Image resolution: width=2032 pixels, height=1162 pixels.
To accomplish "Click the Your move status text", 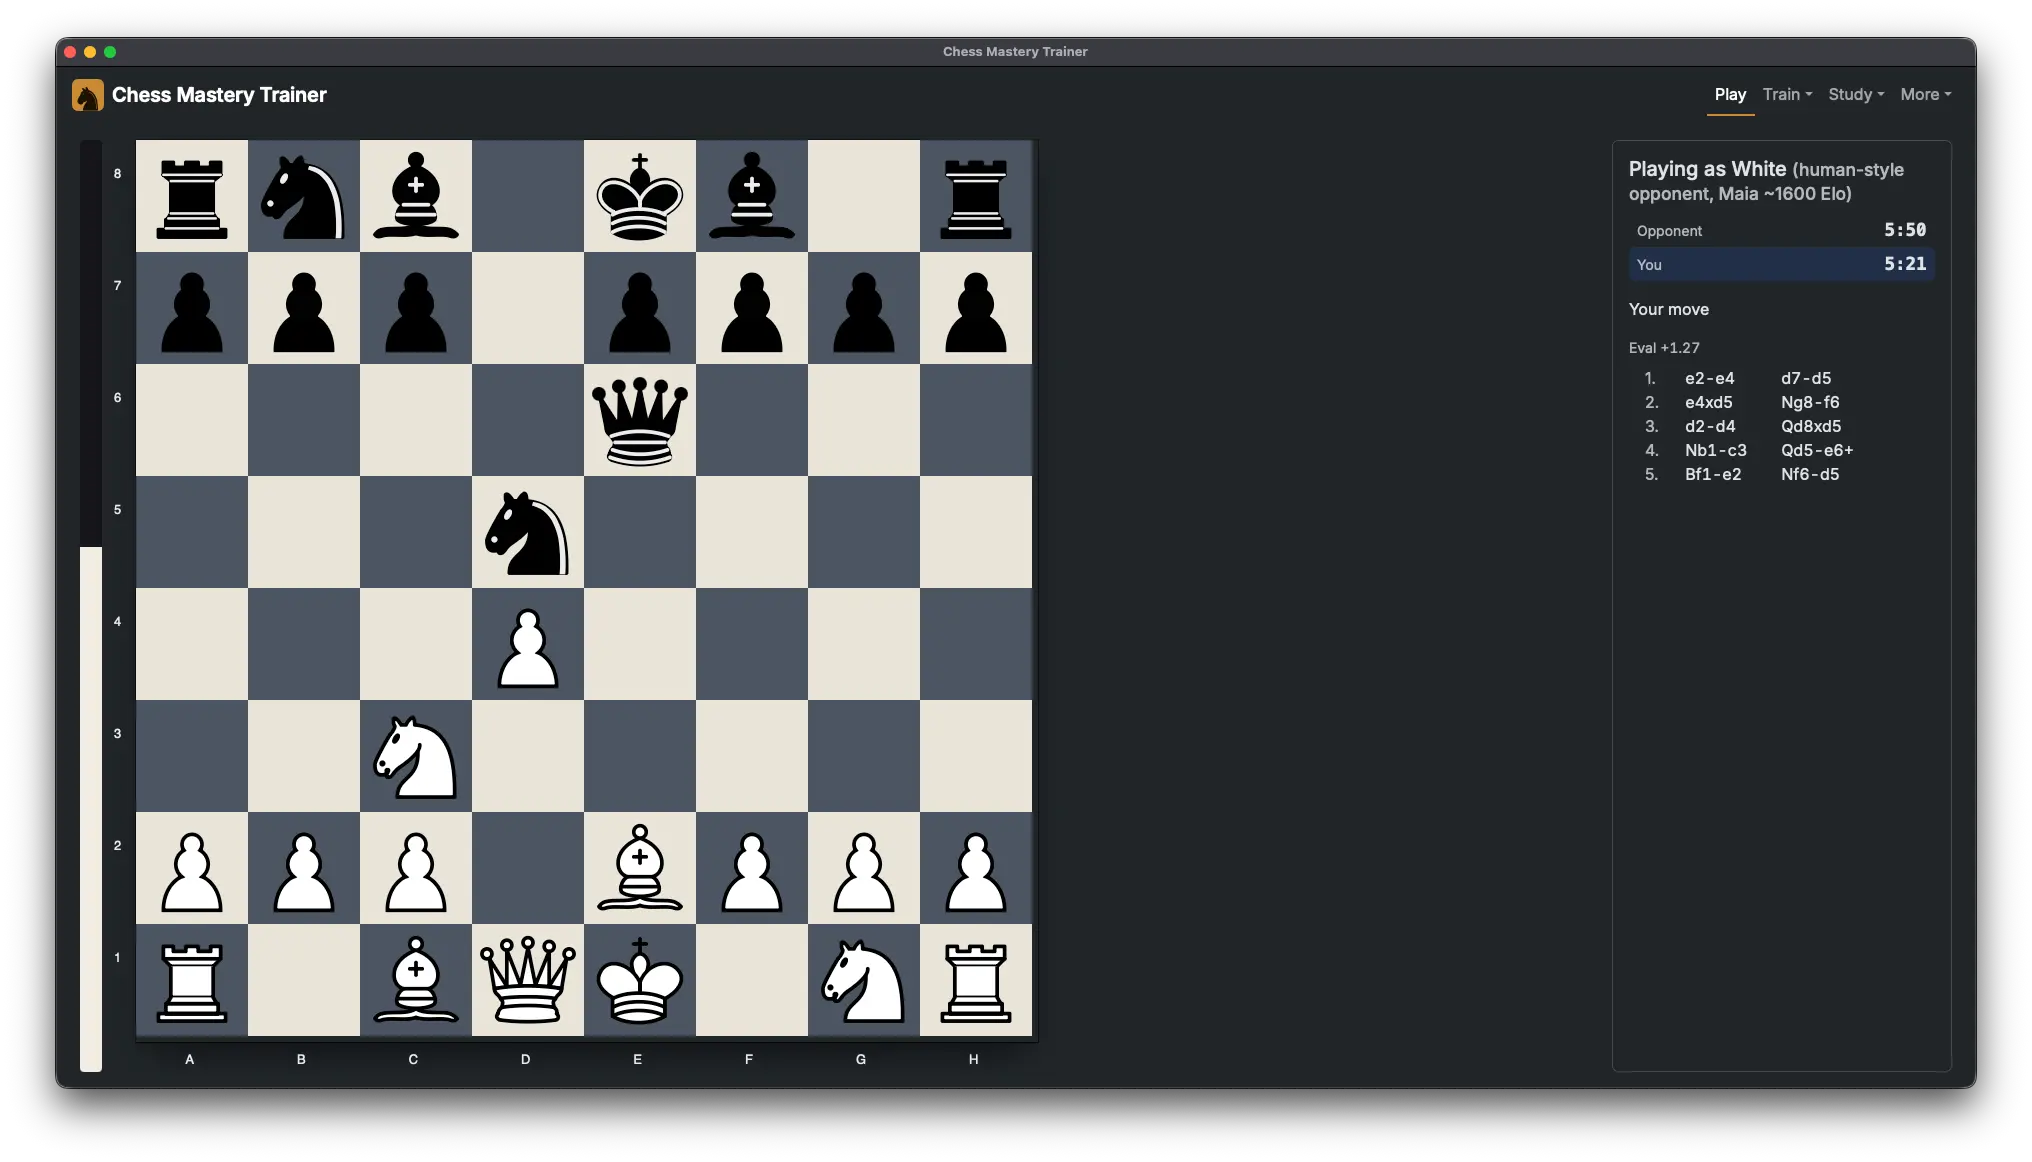I will point(1668,309).
